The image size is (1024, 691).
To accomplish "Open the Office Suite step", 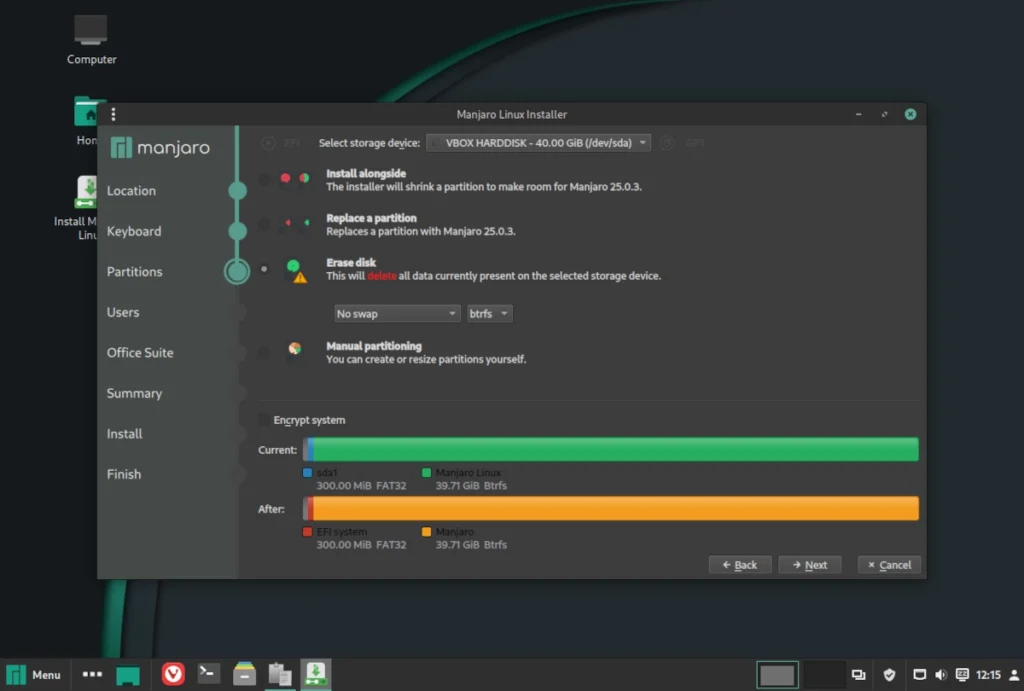I will click(x=140, y=353).
